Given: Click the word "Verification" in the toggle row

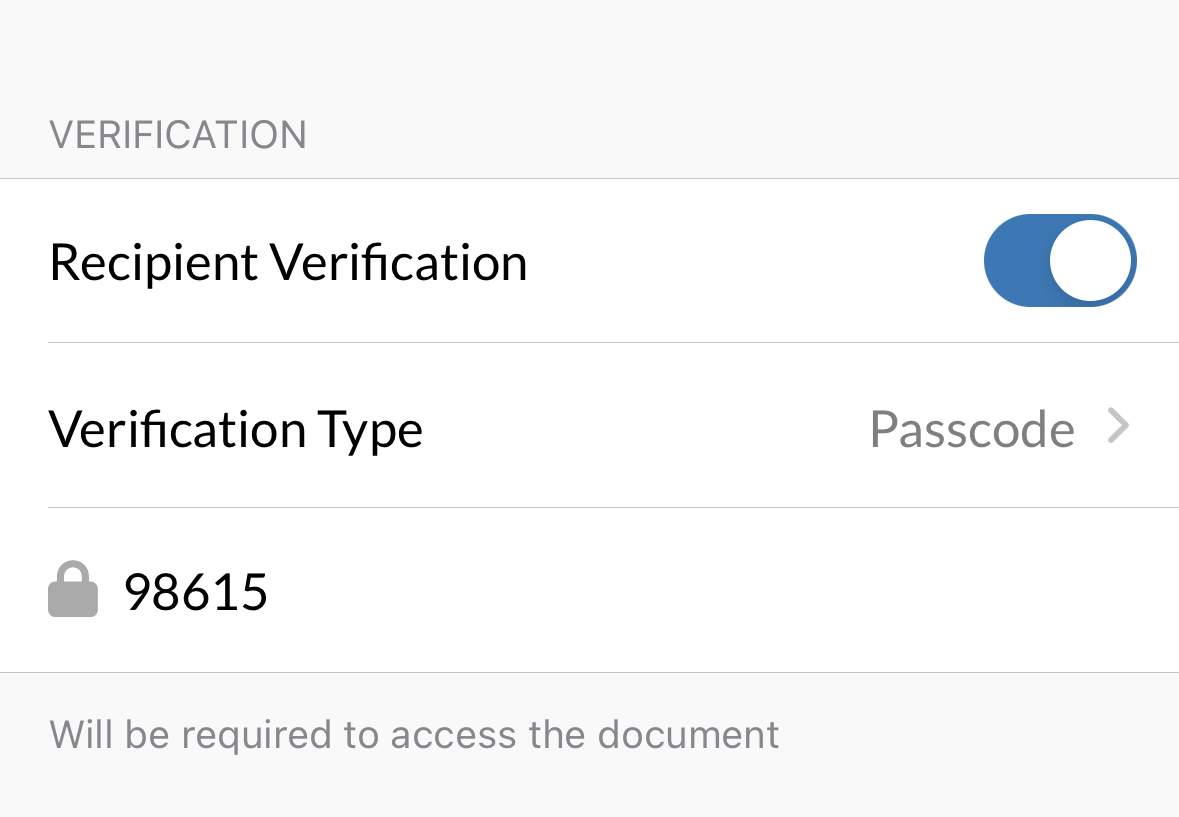Looking at the screenshot, I should [x=399, y=262].
